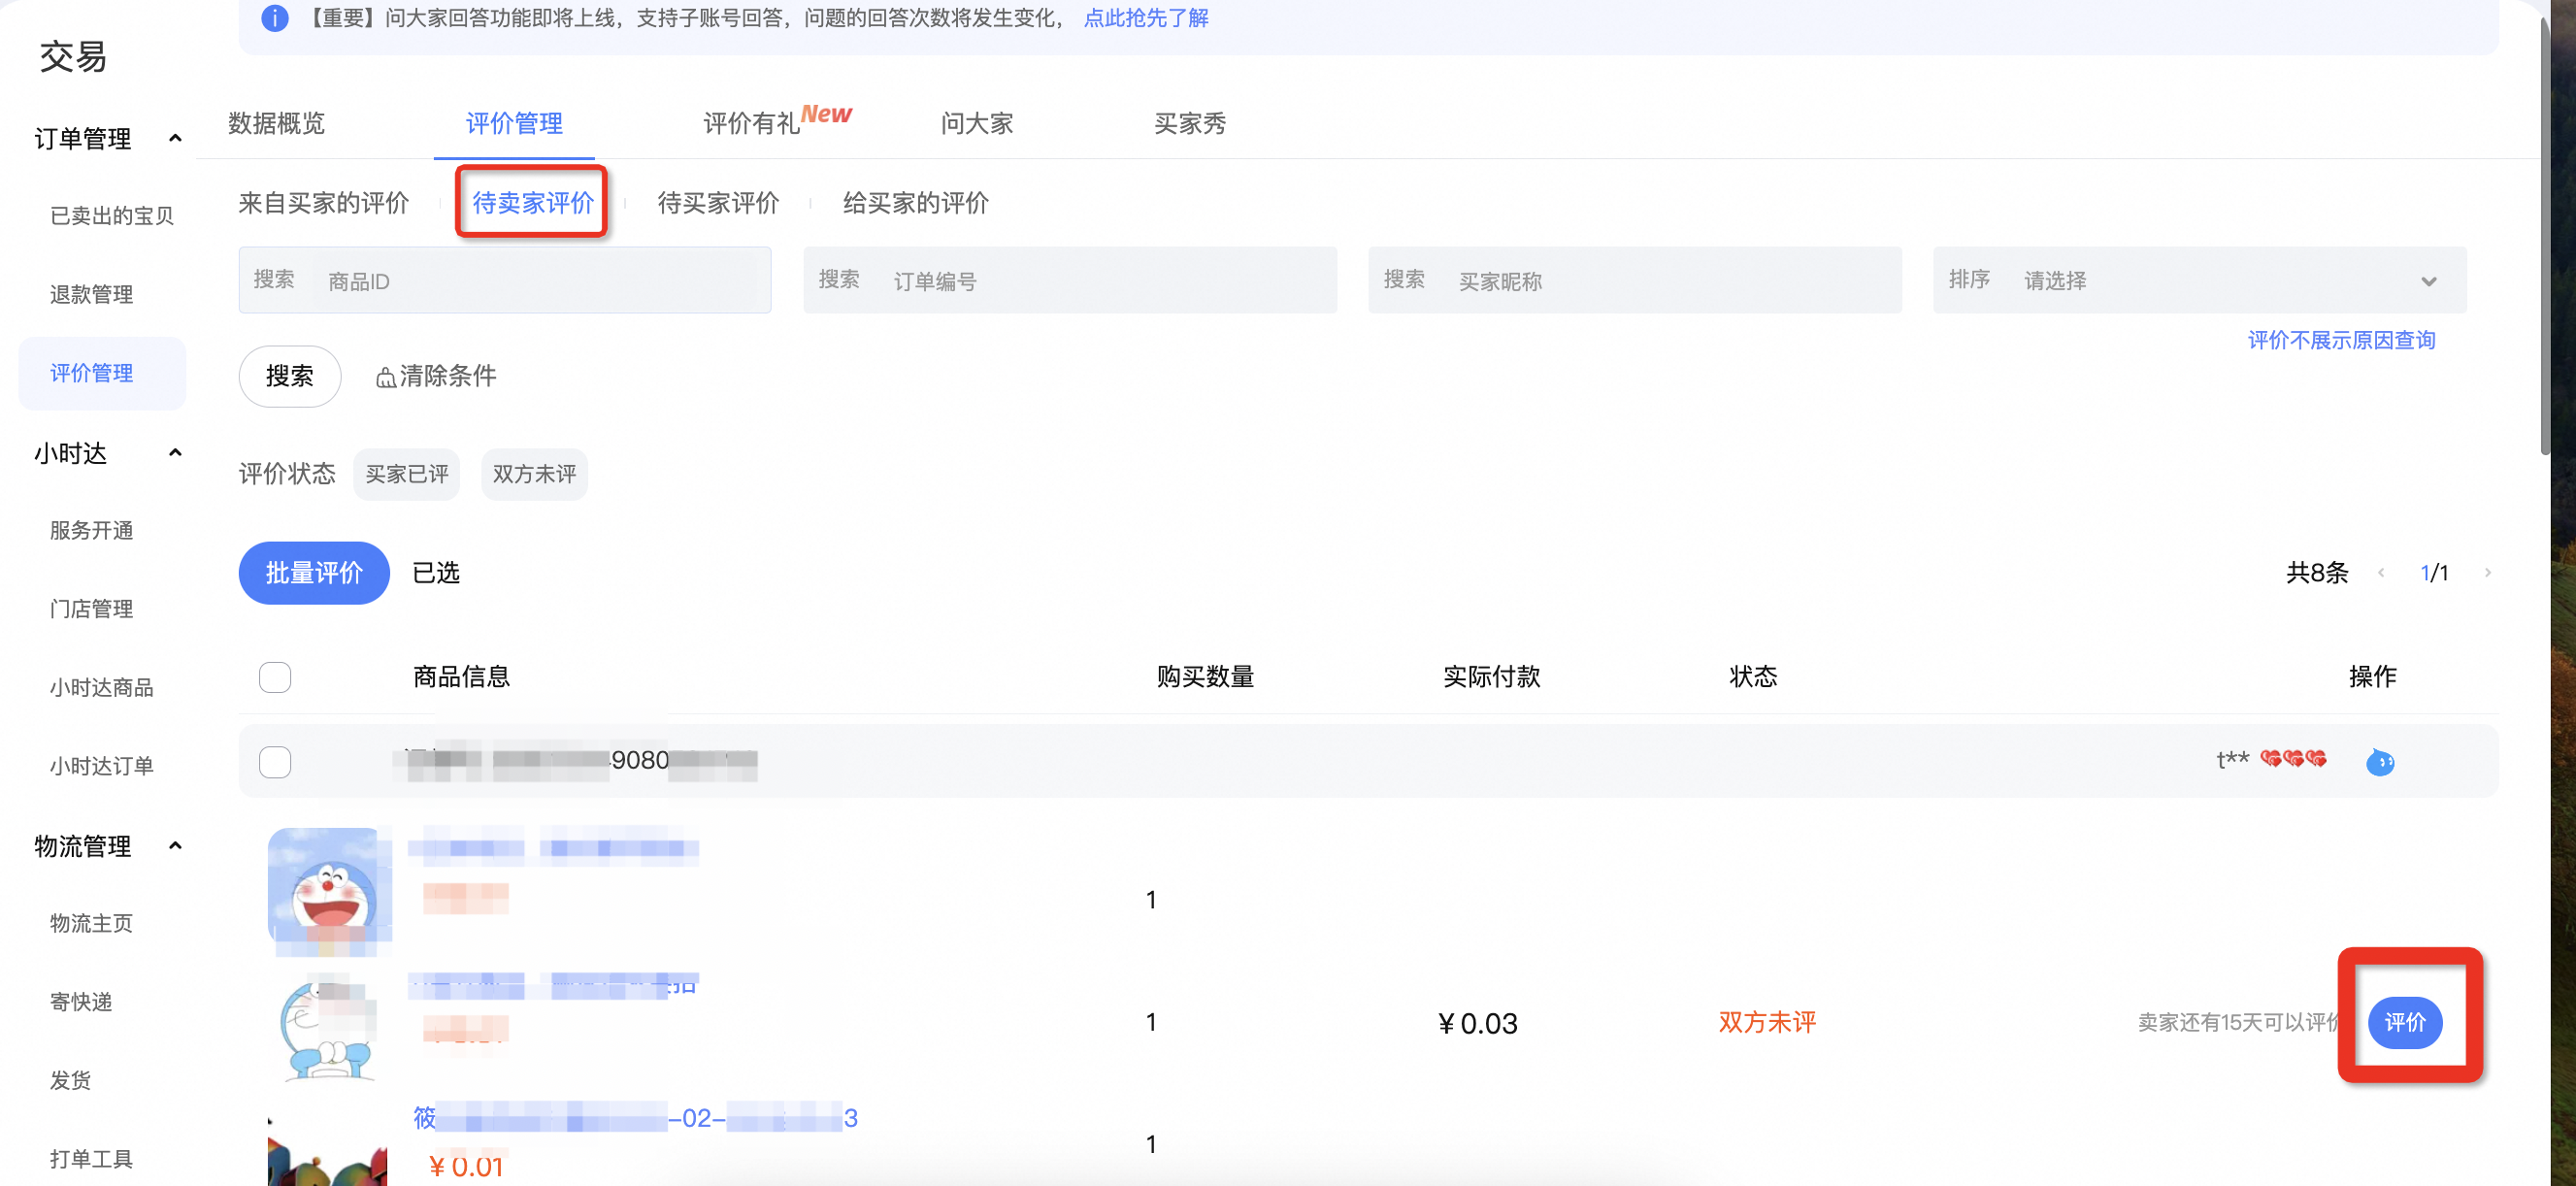Collapse the 小时达 sidebar section

coord(176,453)
